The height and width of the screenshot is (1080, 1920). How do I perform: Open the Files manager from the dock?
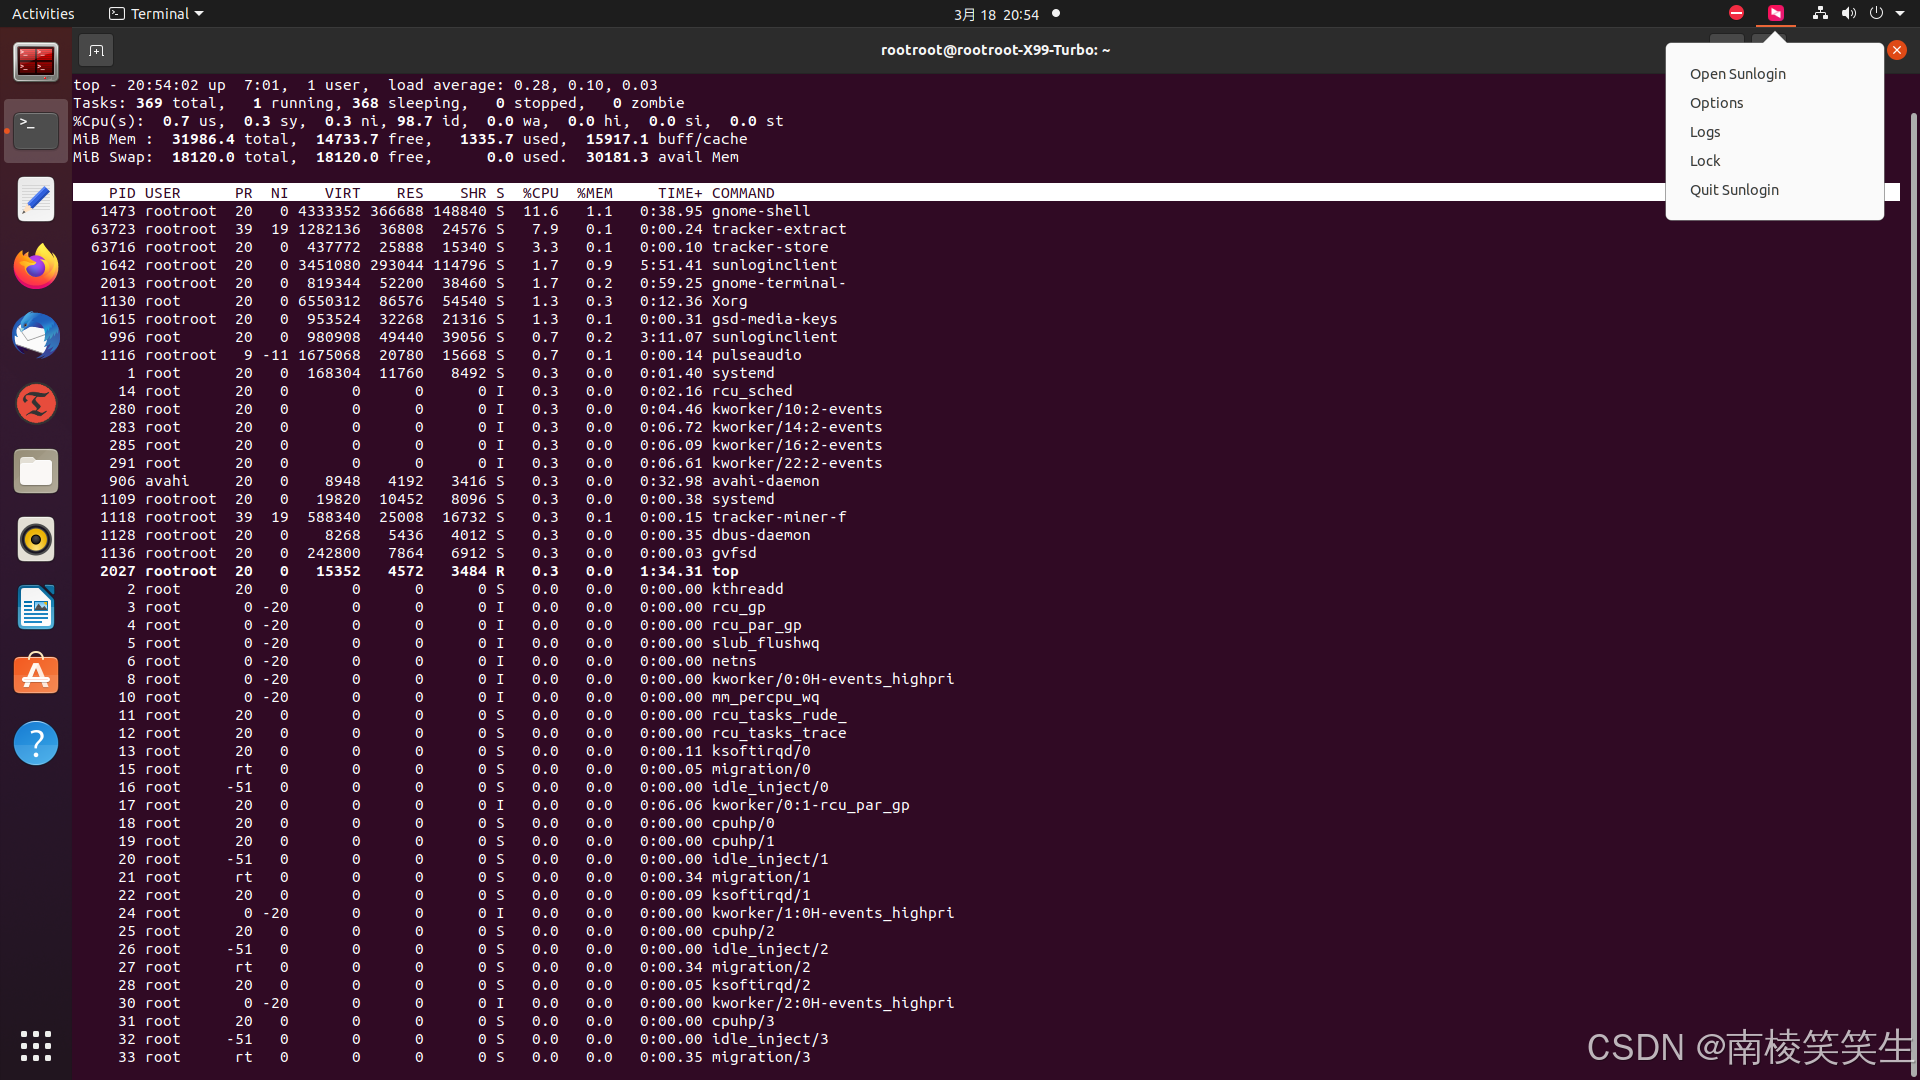tap(36, 471)
